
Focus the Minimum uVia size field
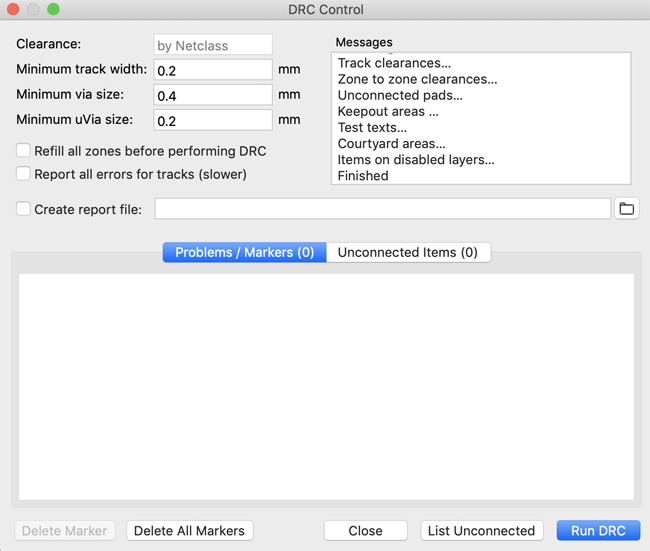click(213, 120)
